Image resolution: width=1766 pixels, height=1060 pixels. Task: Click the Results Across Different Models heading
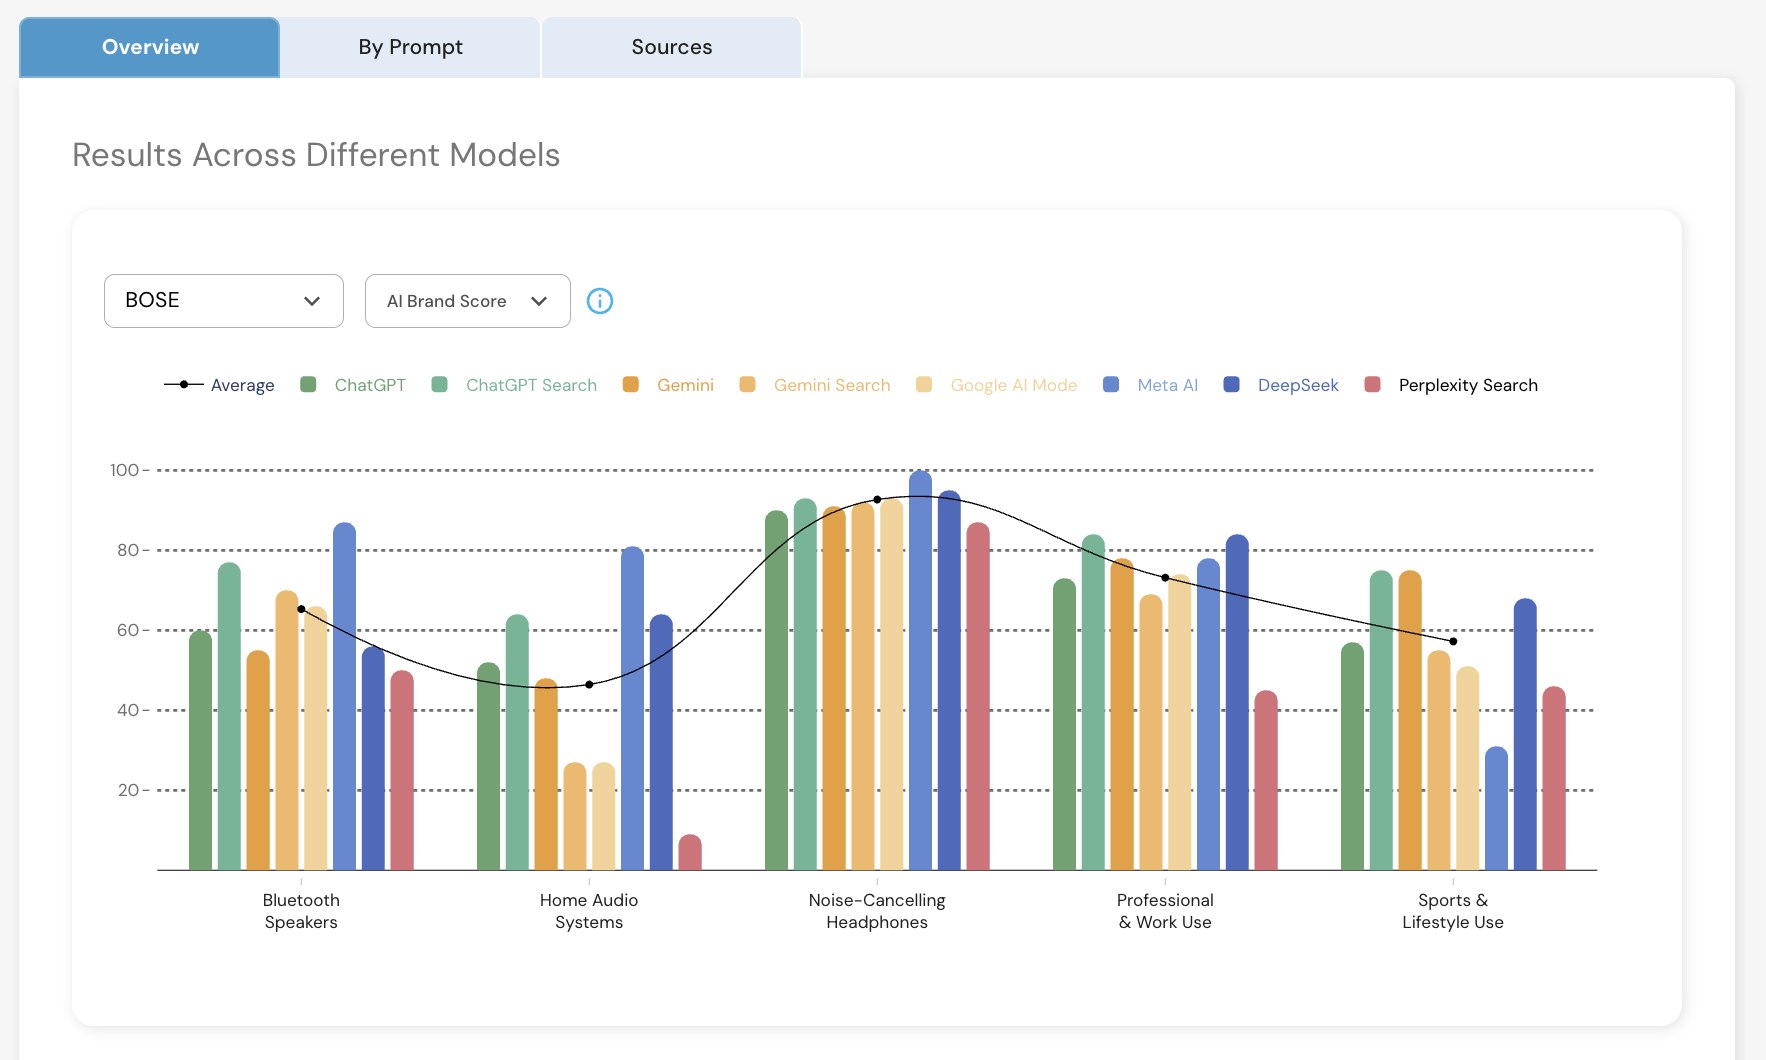tap(316, 155)
